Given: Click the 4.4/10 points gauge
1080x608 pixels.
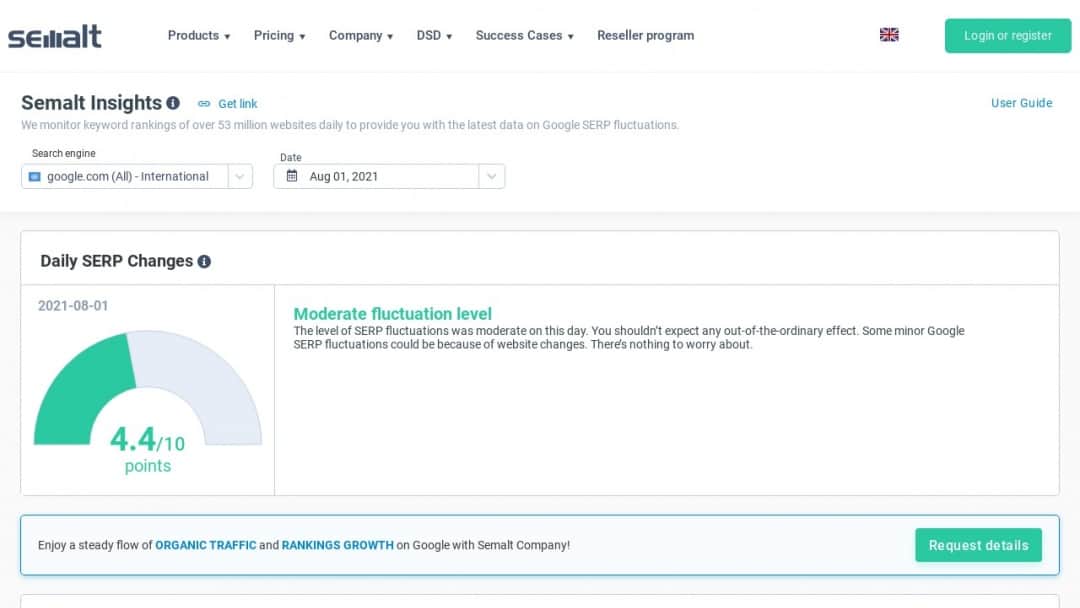Looking at the screenshot, I should tap(147, 400).
